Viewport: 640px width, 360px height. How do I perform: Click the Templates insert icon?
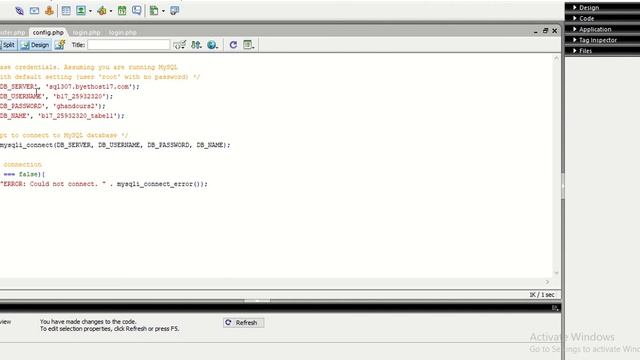pos(154,11)
